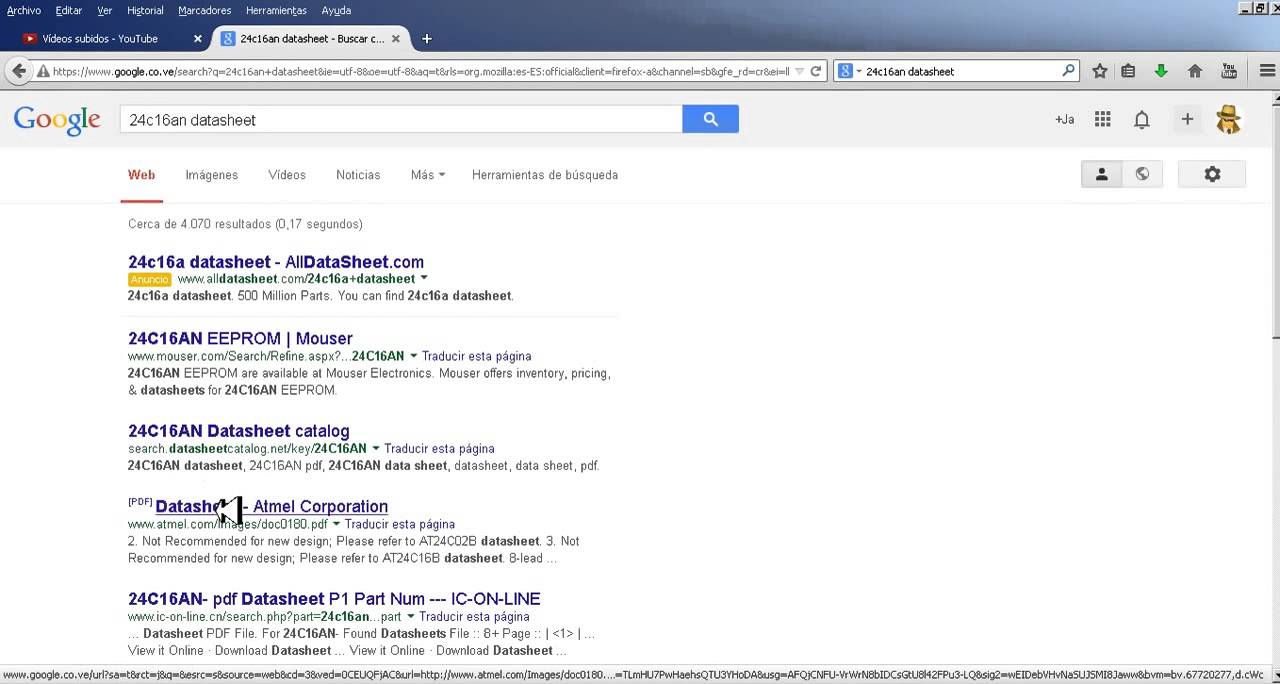Open the bookmarks list icon
The width and height of the screenshot is (1280, 684).
[x=1128, y=71]
